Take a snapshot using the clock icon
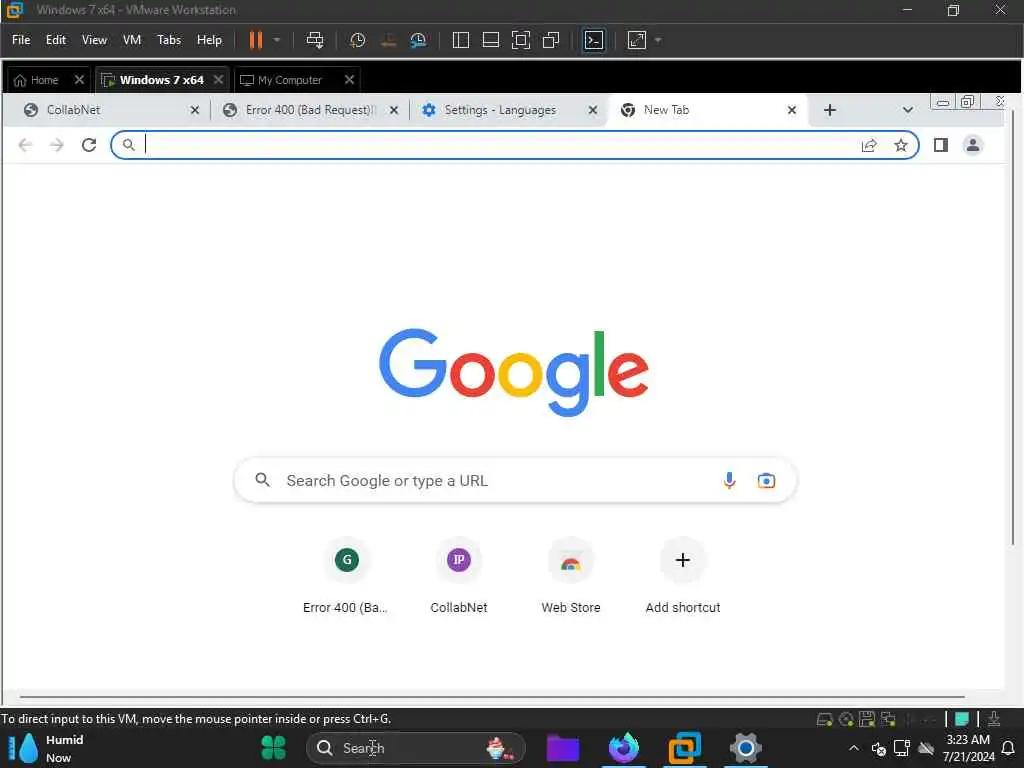This screenshot has width=1024, height=768. [x=357, y=40]
